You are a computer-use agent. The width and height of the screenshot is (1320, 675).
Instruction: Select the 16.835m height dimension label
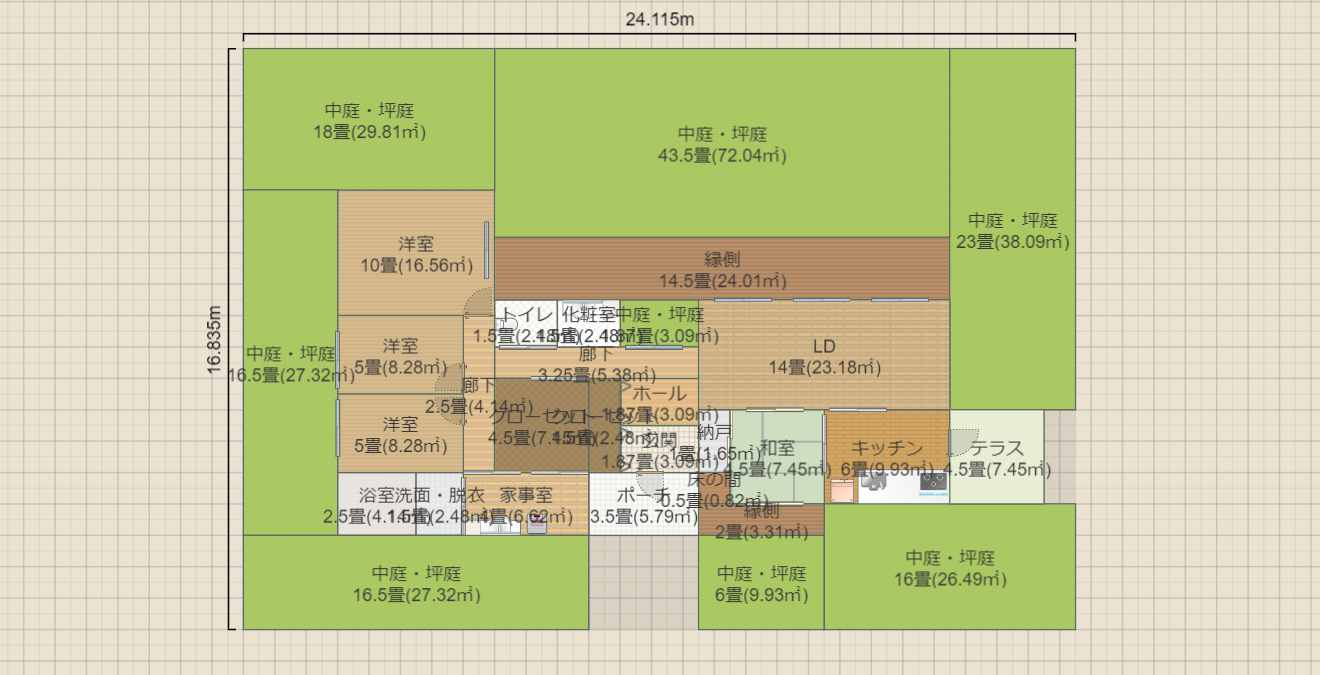215,340
